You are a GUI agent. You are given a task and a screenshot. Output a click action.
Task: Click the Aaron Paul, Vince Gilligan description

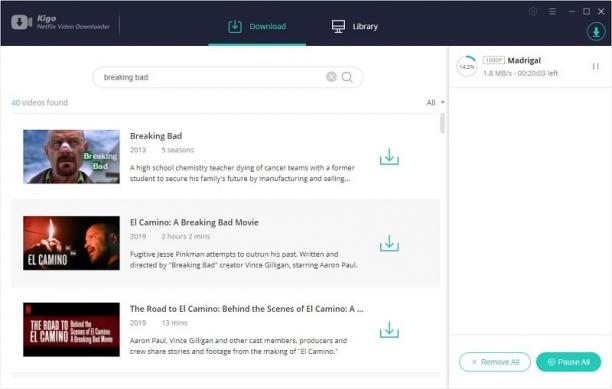[x=238, y=346]
